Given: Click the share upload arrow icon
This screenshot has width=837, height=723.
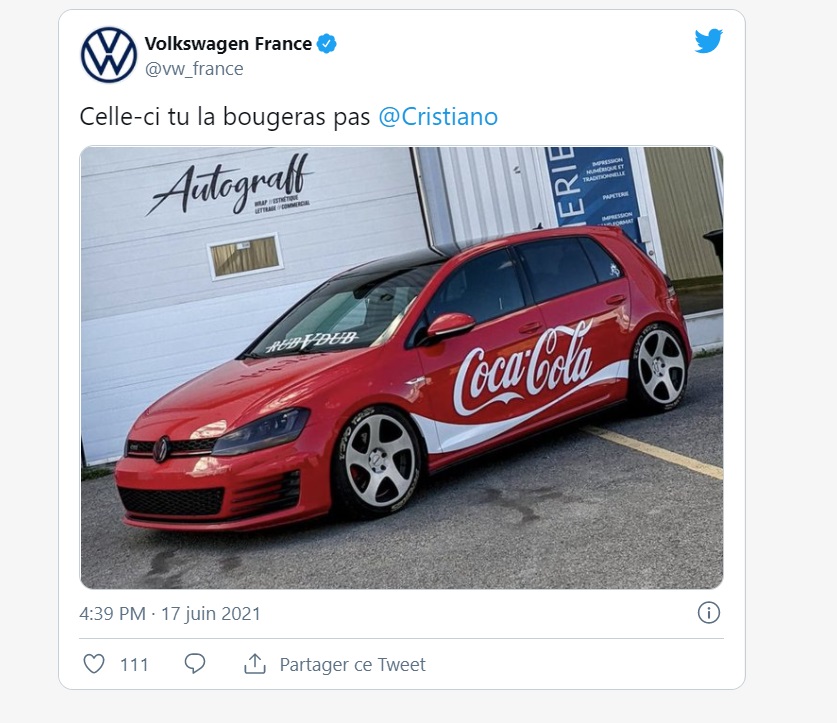Looking at the screenshot, I should [255, 664].
